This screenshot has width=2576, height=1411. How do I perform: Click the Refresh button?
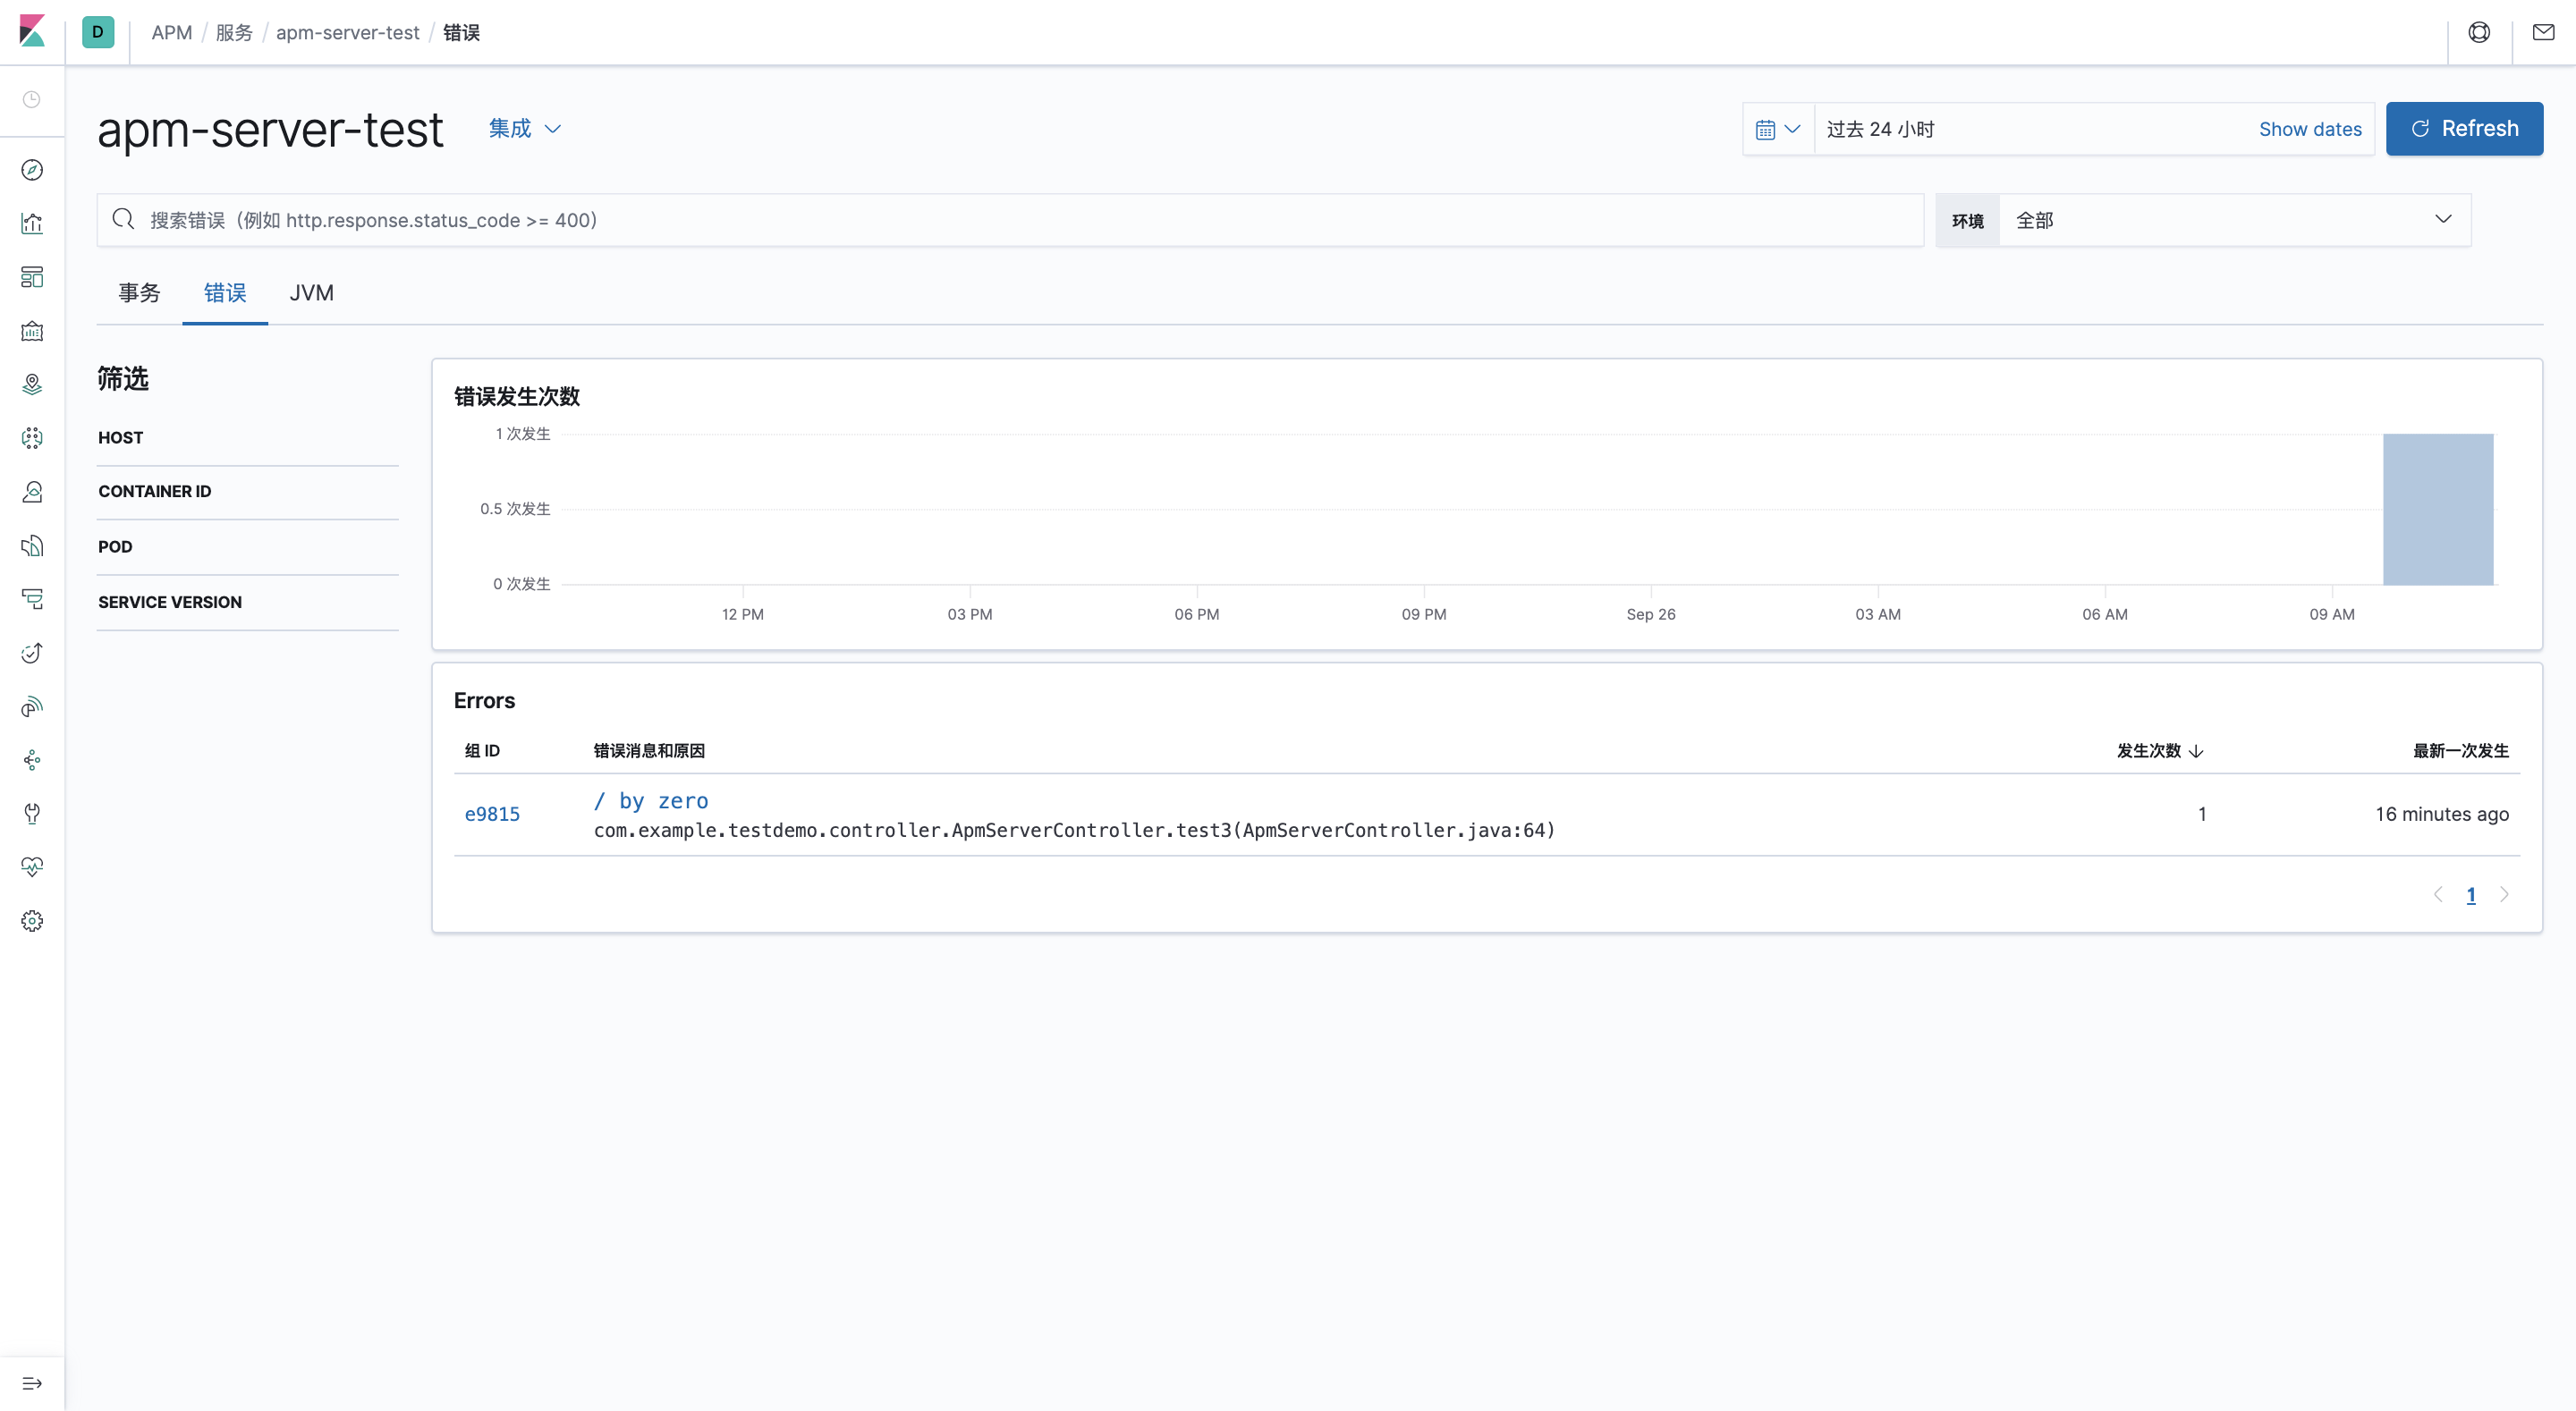click(x=2464, y=128)
